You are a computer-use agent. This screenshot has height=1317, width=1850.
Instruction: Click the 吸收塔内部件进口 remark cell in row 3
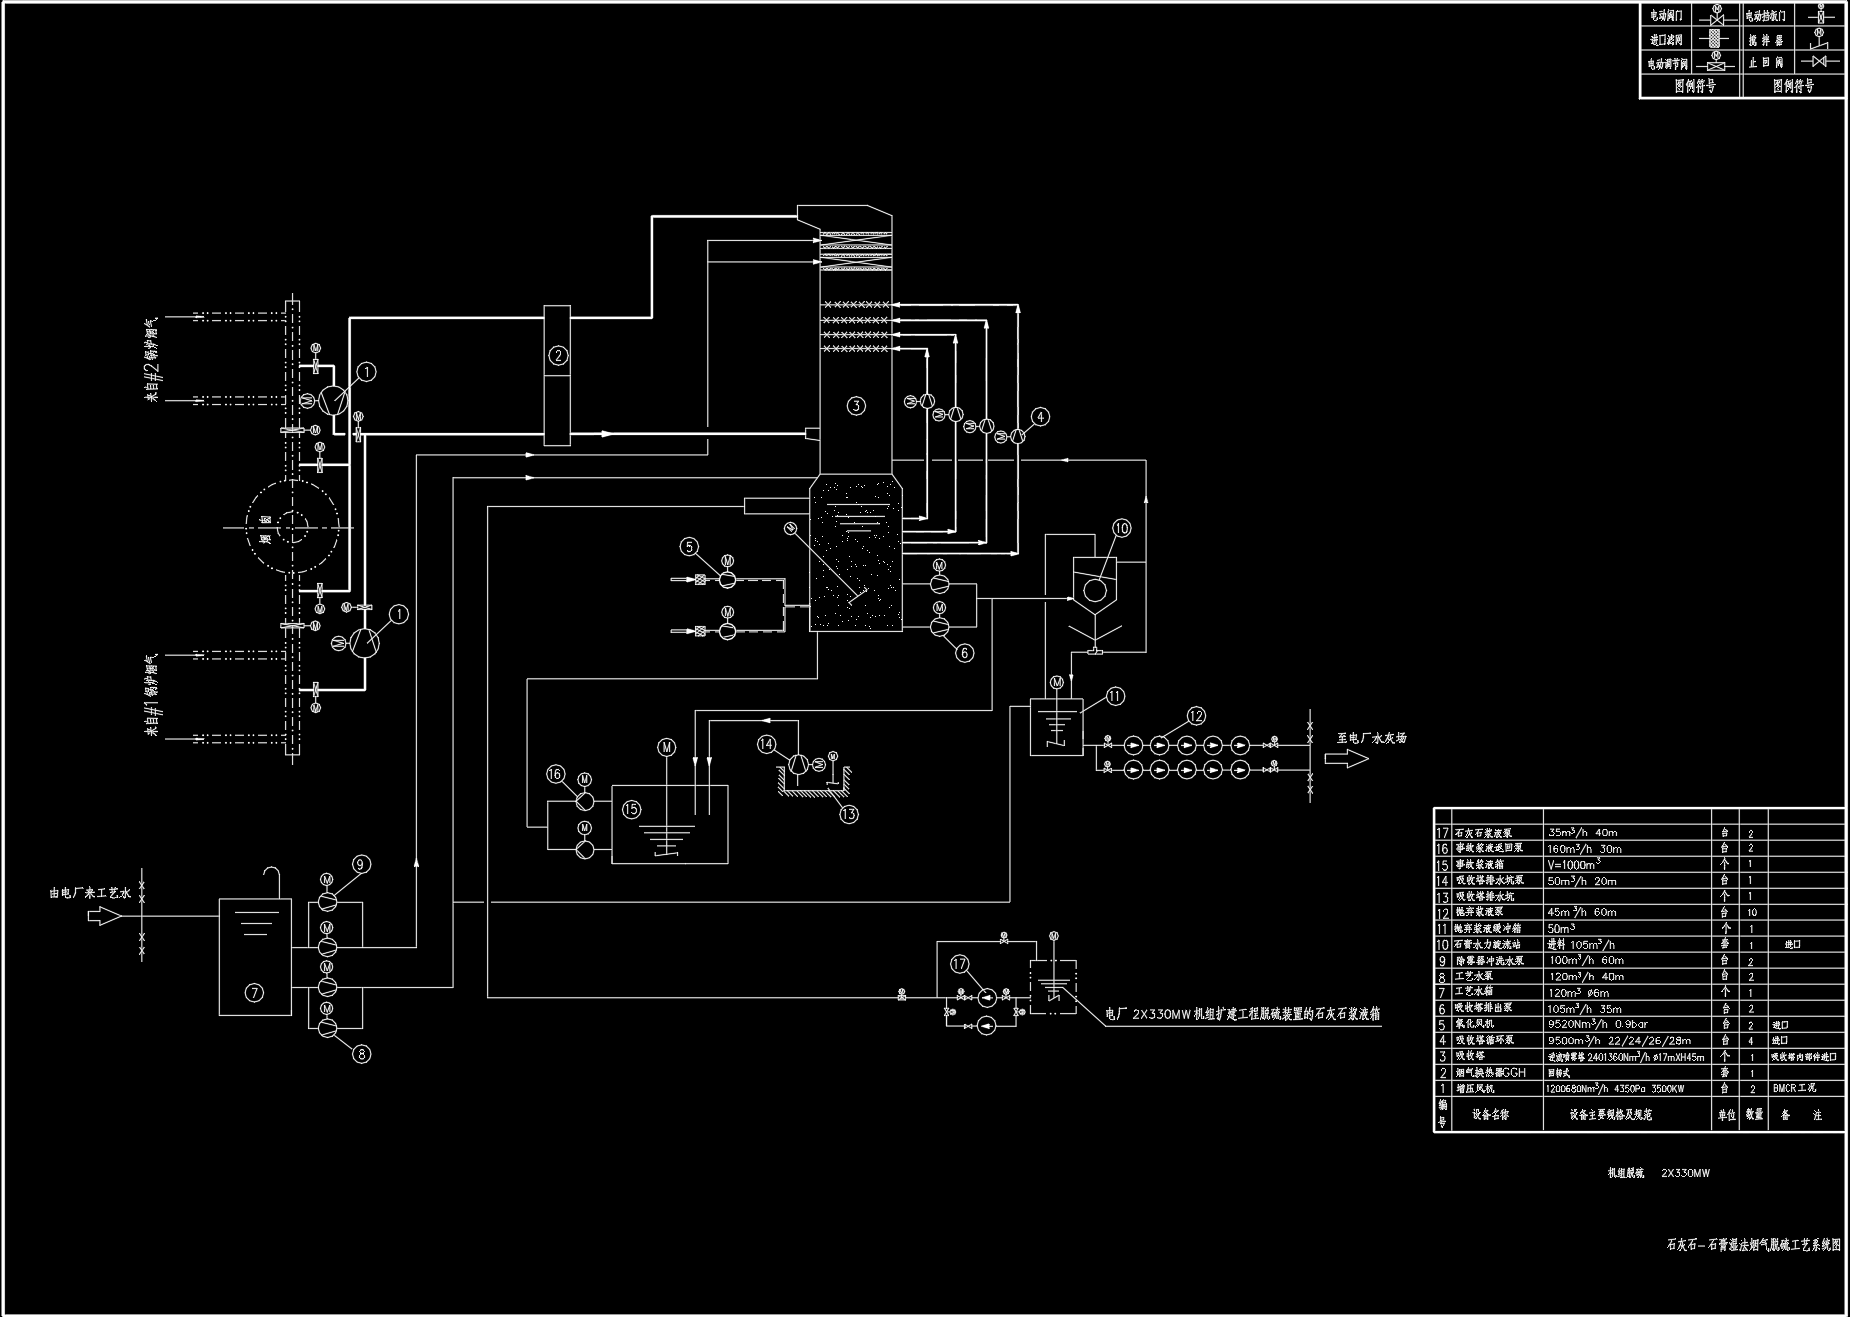coord(1804,1057)
